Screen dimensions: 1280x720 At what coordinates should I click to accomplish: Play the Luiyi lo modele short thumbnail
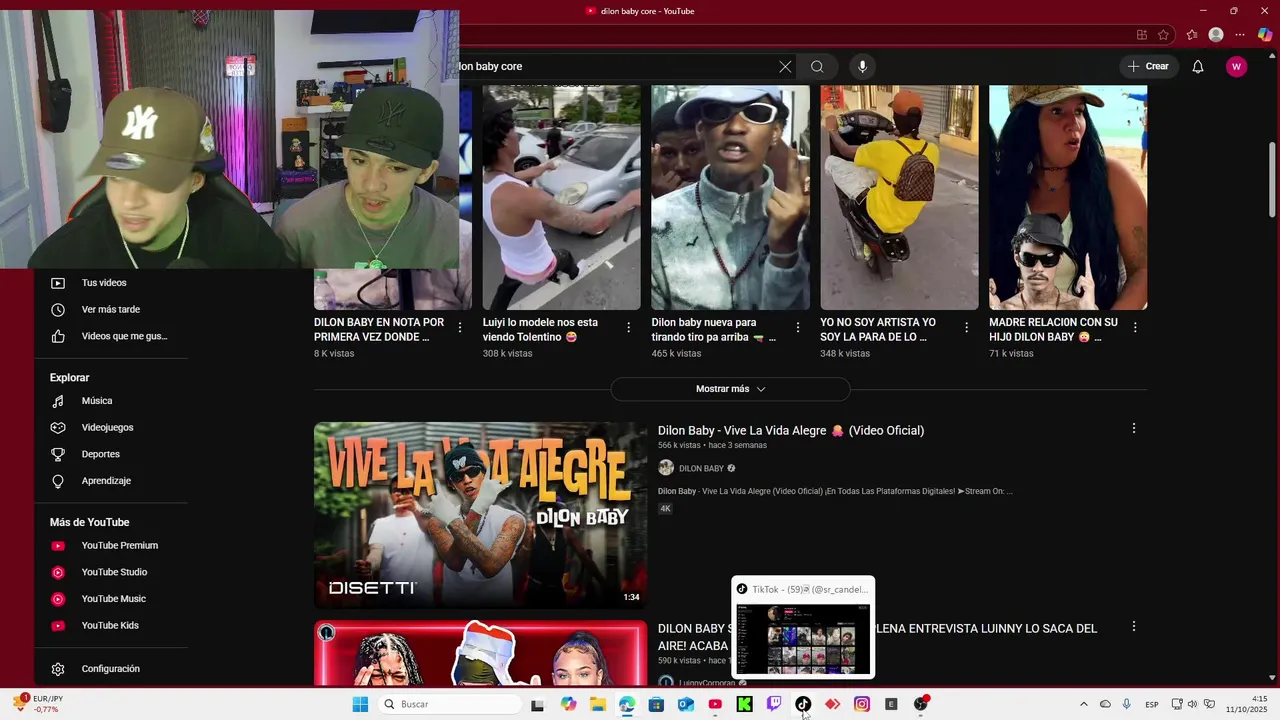(x=561, y=197)
